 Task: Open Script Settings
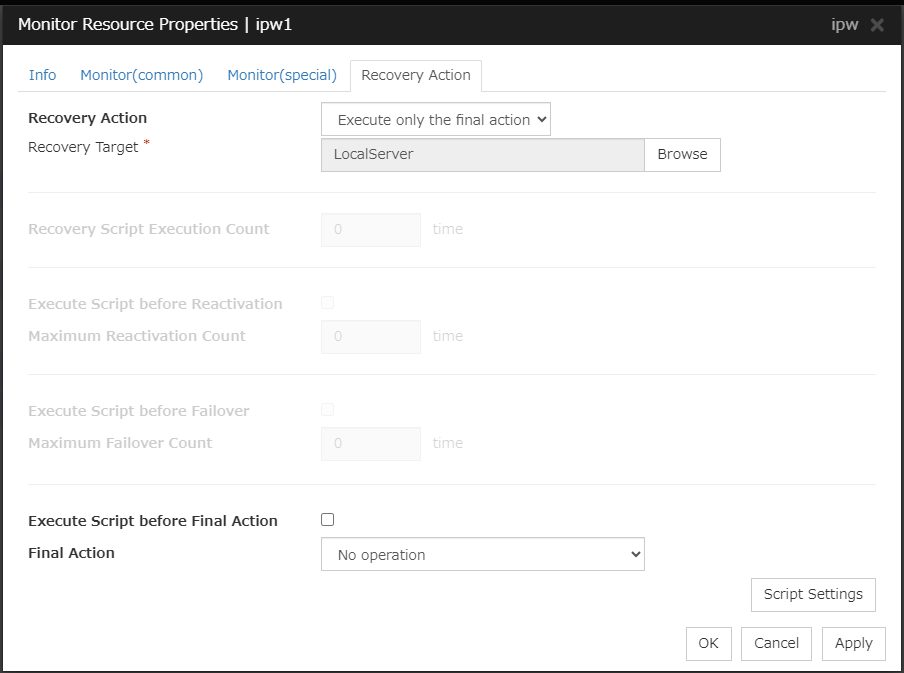point(812,594)
